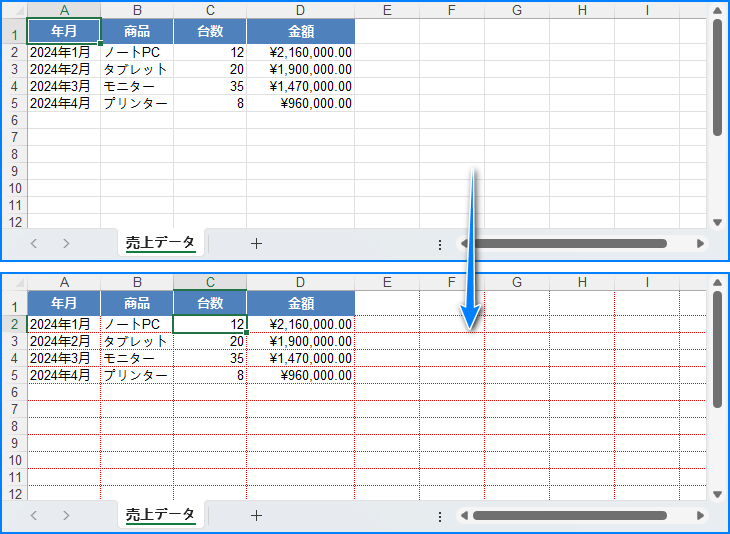Click scroll up arrow in bottom window
The height and width of the screenshot is (534, 730).
pos(717,283)
